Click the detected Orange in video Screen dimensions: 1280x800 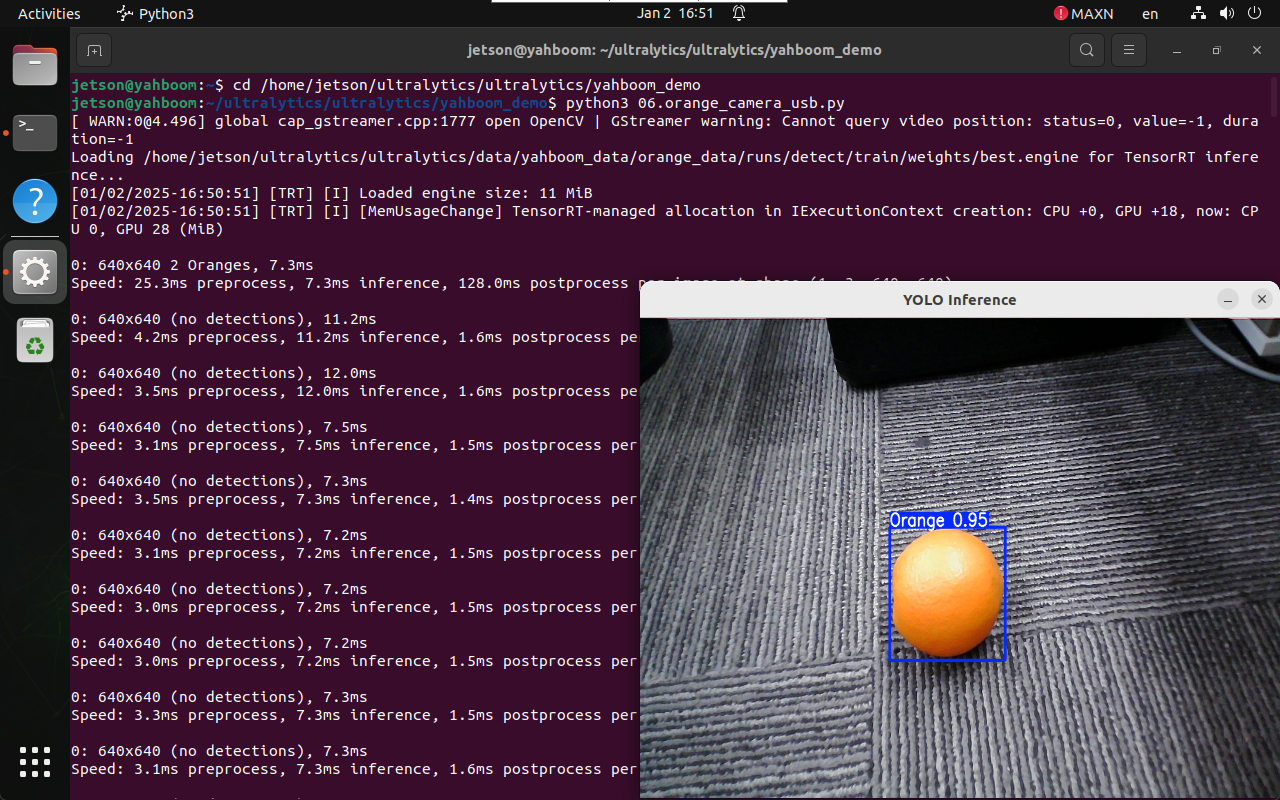pos(946,594)
